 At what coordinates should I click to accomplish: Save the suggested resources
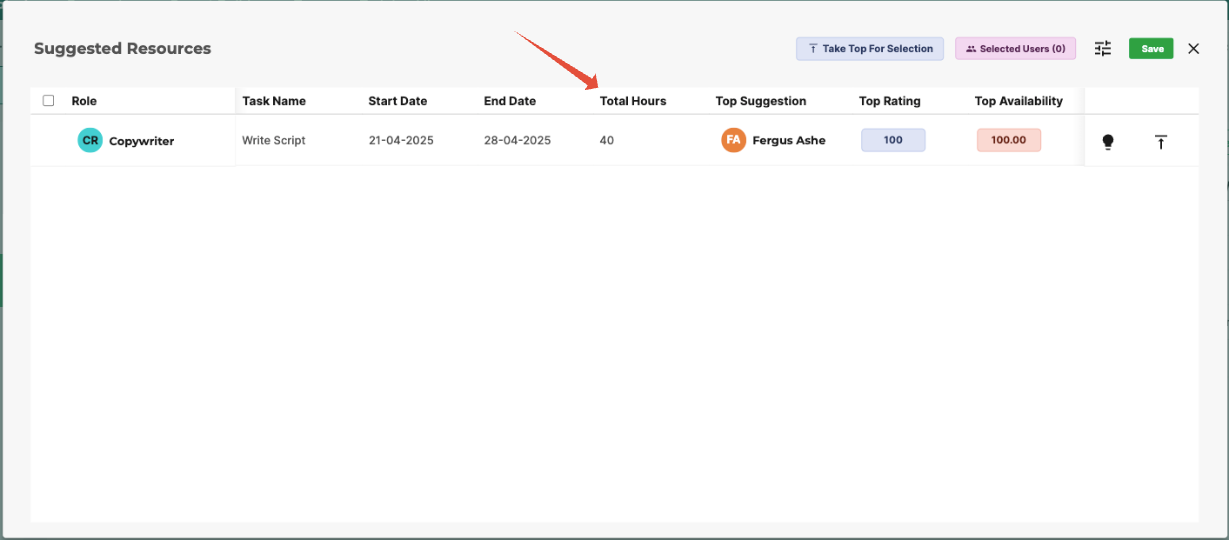pos(1152,48)
